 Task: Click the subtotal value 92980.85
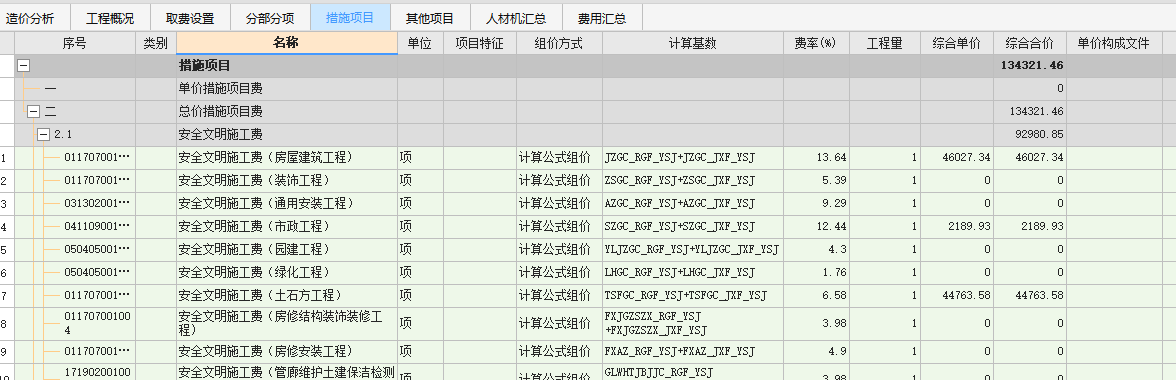click(x=1030, y=135)
